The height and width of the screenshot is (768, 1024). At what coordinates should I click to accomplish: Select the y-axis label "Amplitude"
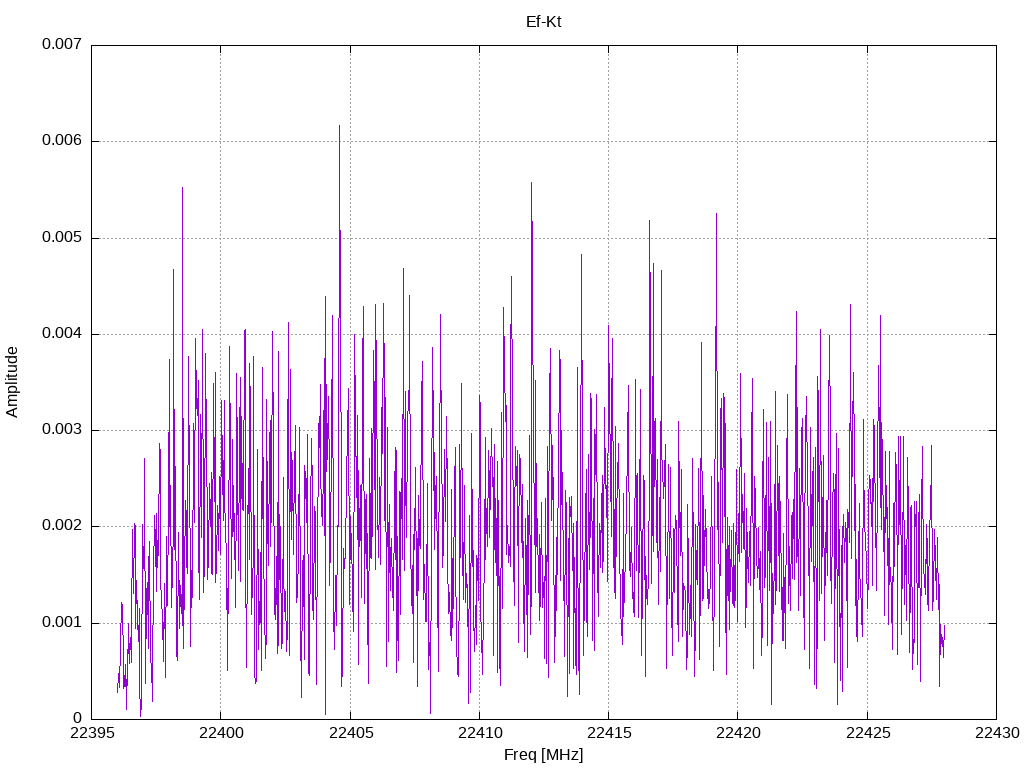(x=12, y=382)
